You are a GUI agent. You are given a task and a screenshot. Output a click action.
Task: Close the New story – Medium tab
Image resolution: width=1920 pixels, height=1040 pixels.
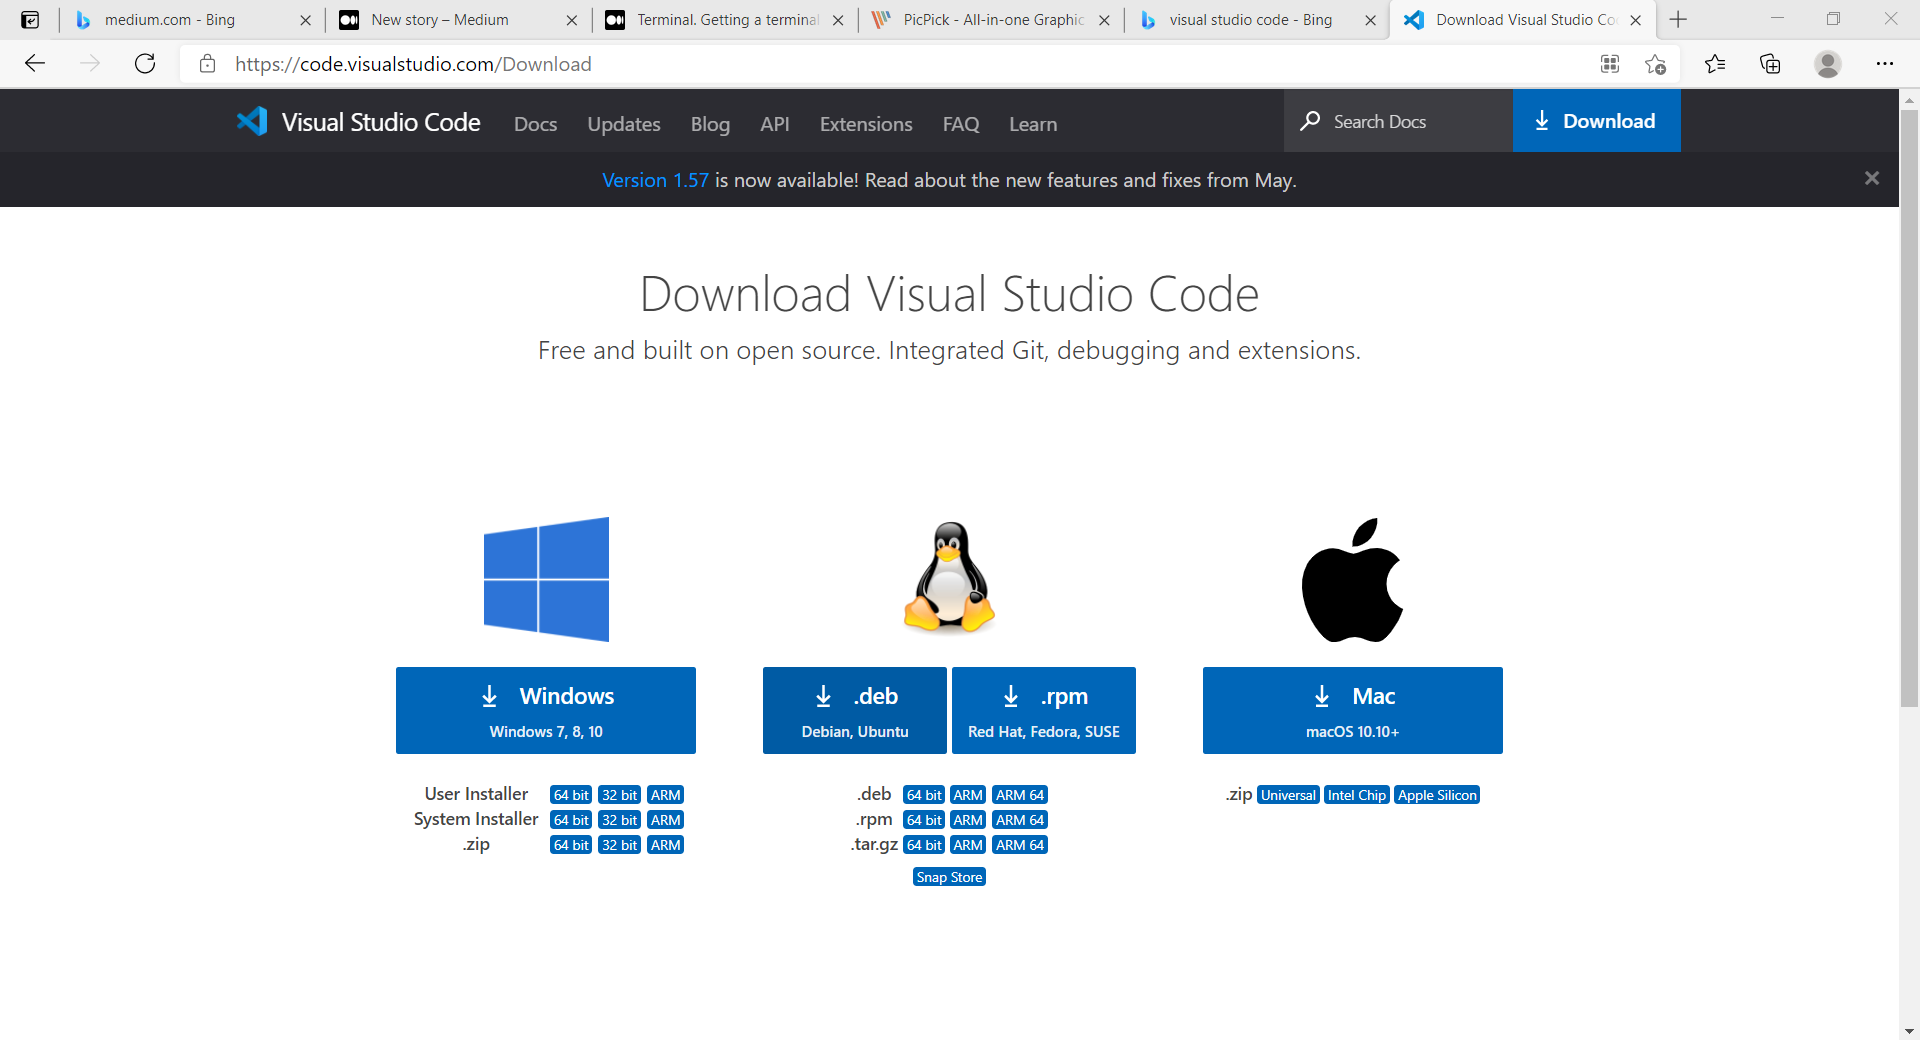(572, 20)
